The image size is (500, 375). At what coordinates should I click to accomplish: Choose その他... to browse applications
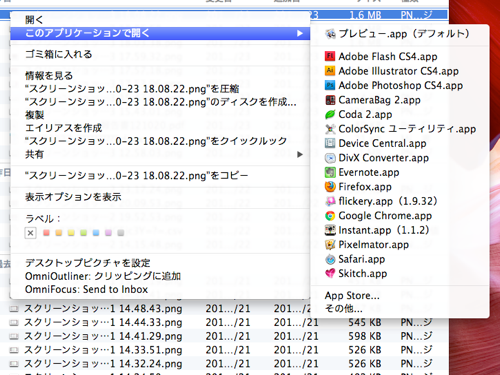[343, 309]
